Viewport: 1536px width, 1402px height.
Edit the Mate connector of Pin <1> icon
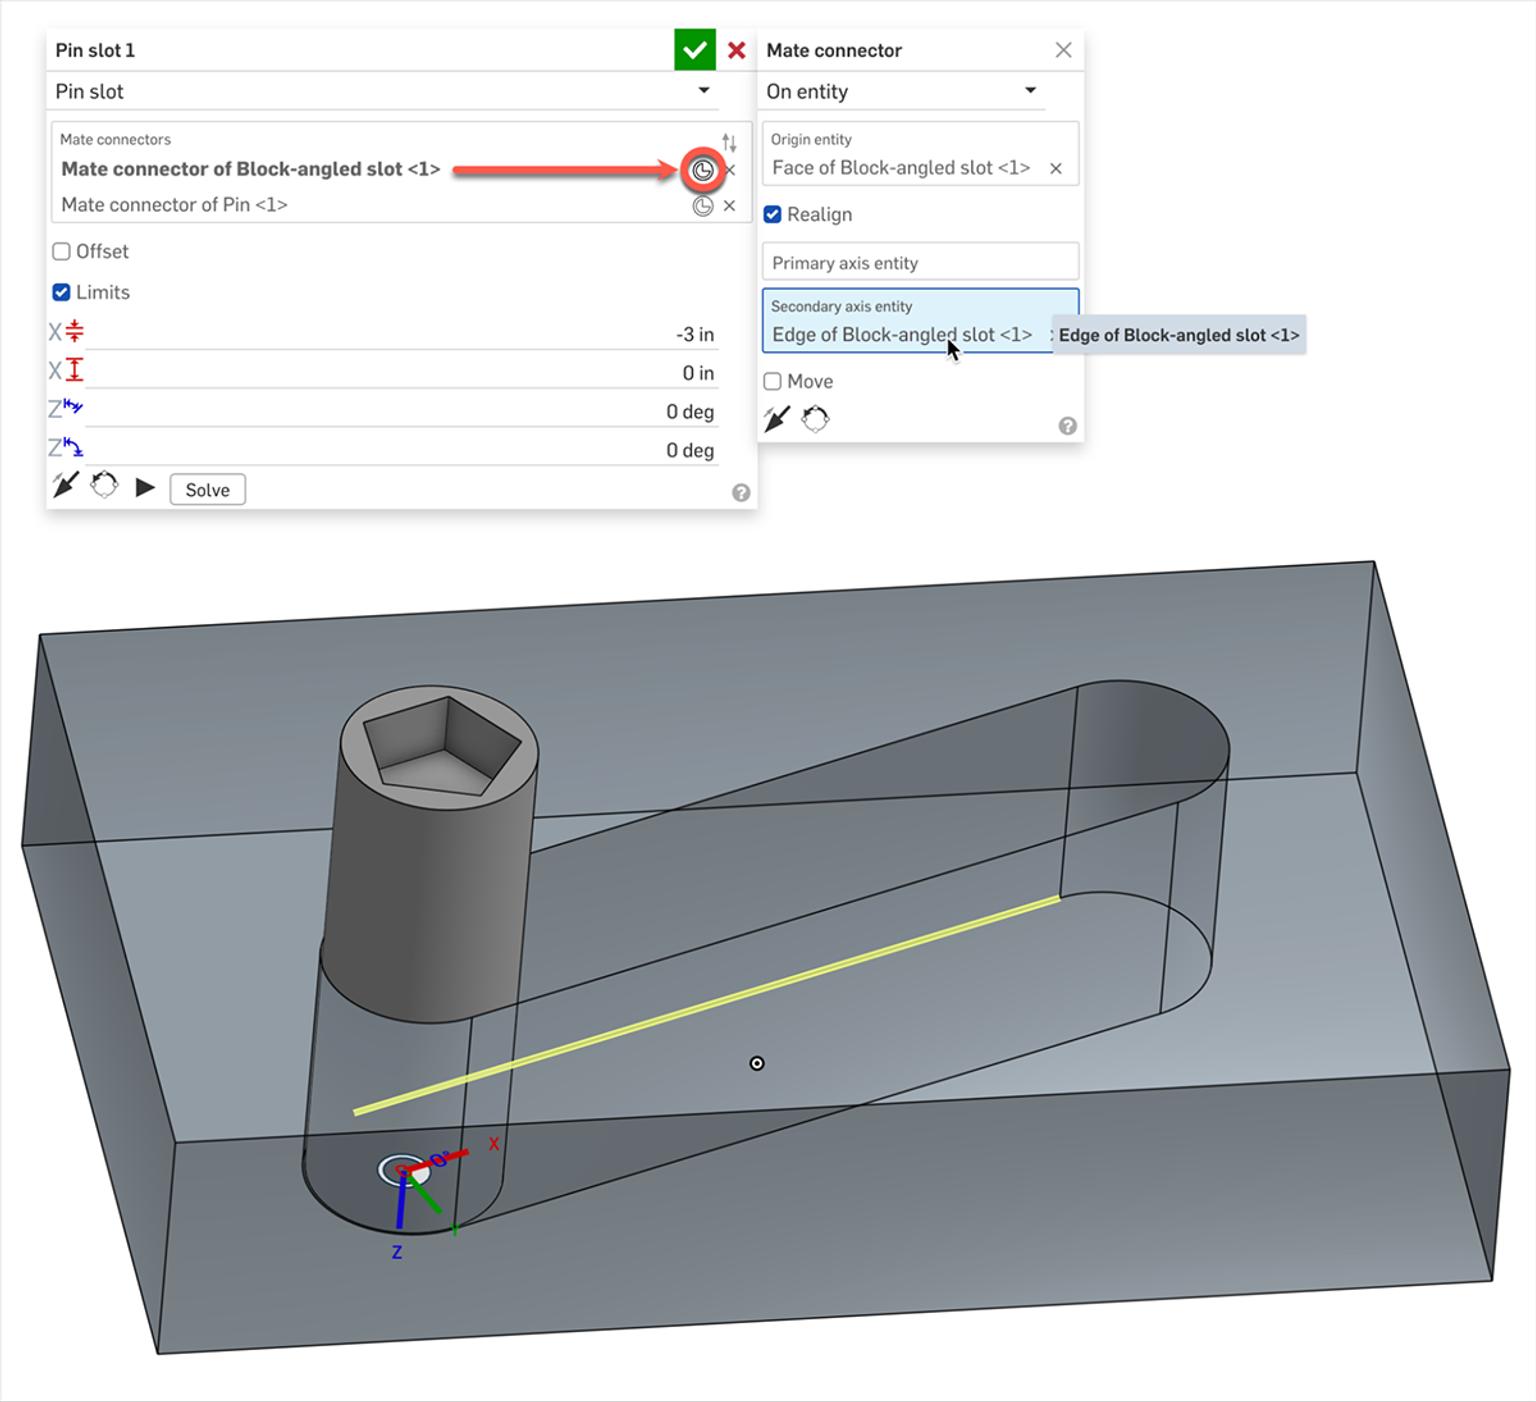(701, 205)
